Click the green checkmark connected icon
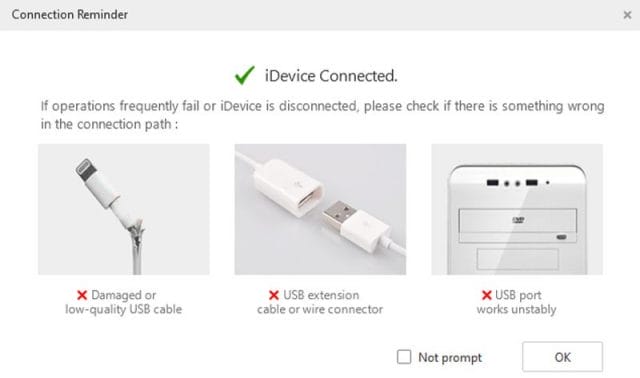Screen dimensions: 640x378 tap(244, 76)
